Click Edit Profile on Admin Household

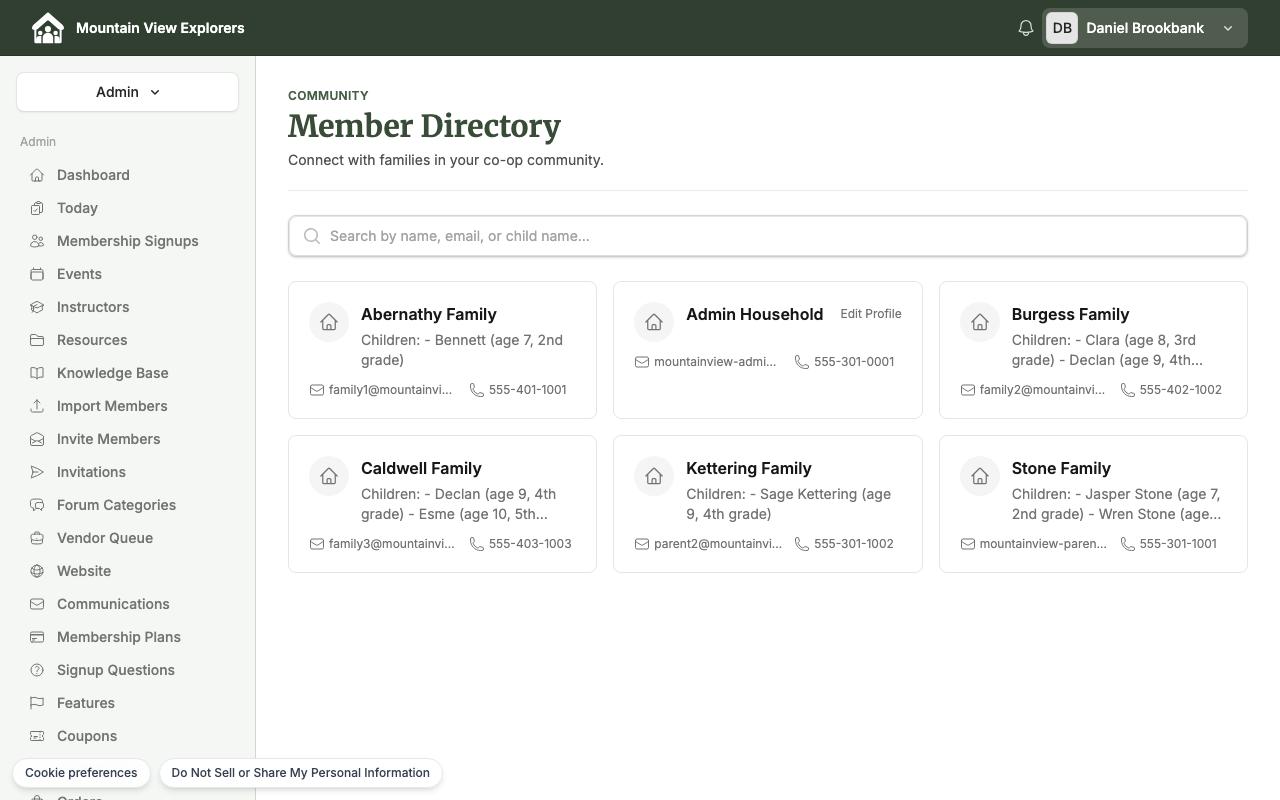tap(871, 314)
